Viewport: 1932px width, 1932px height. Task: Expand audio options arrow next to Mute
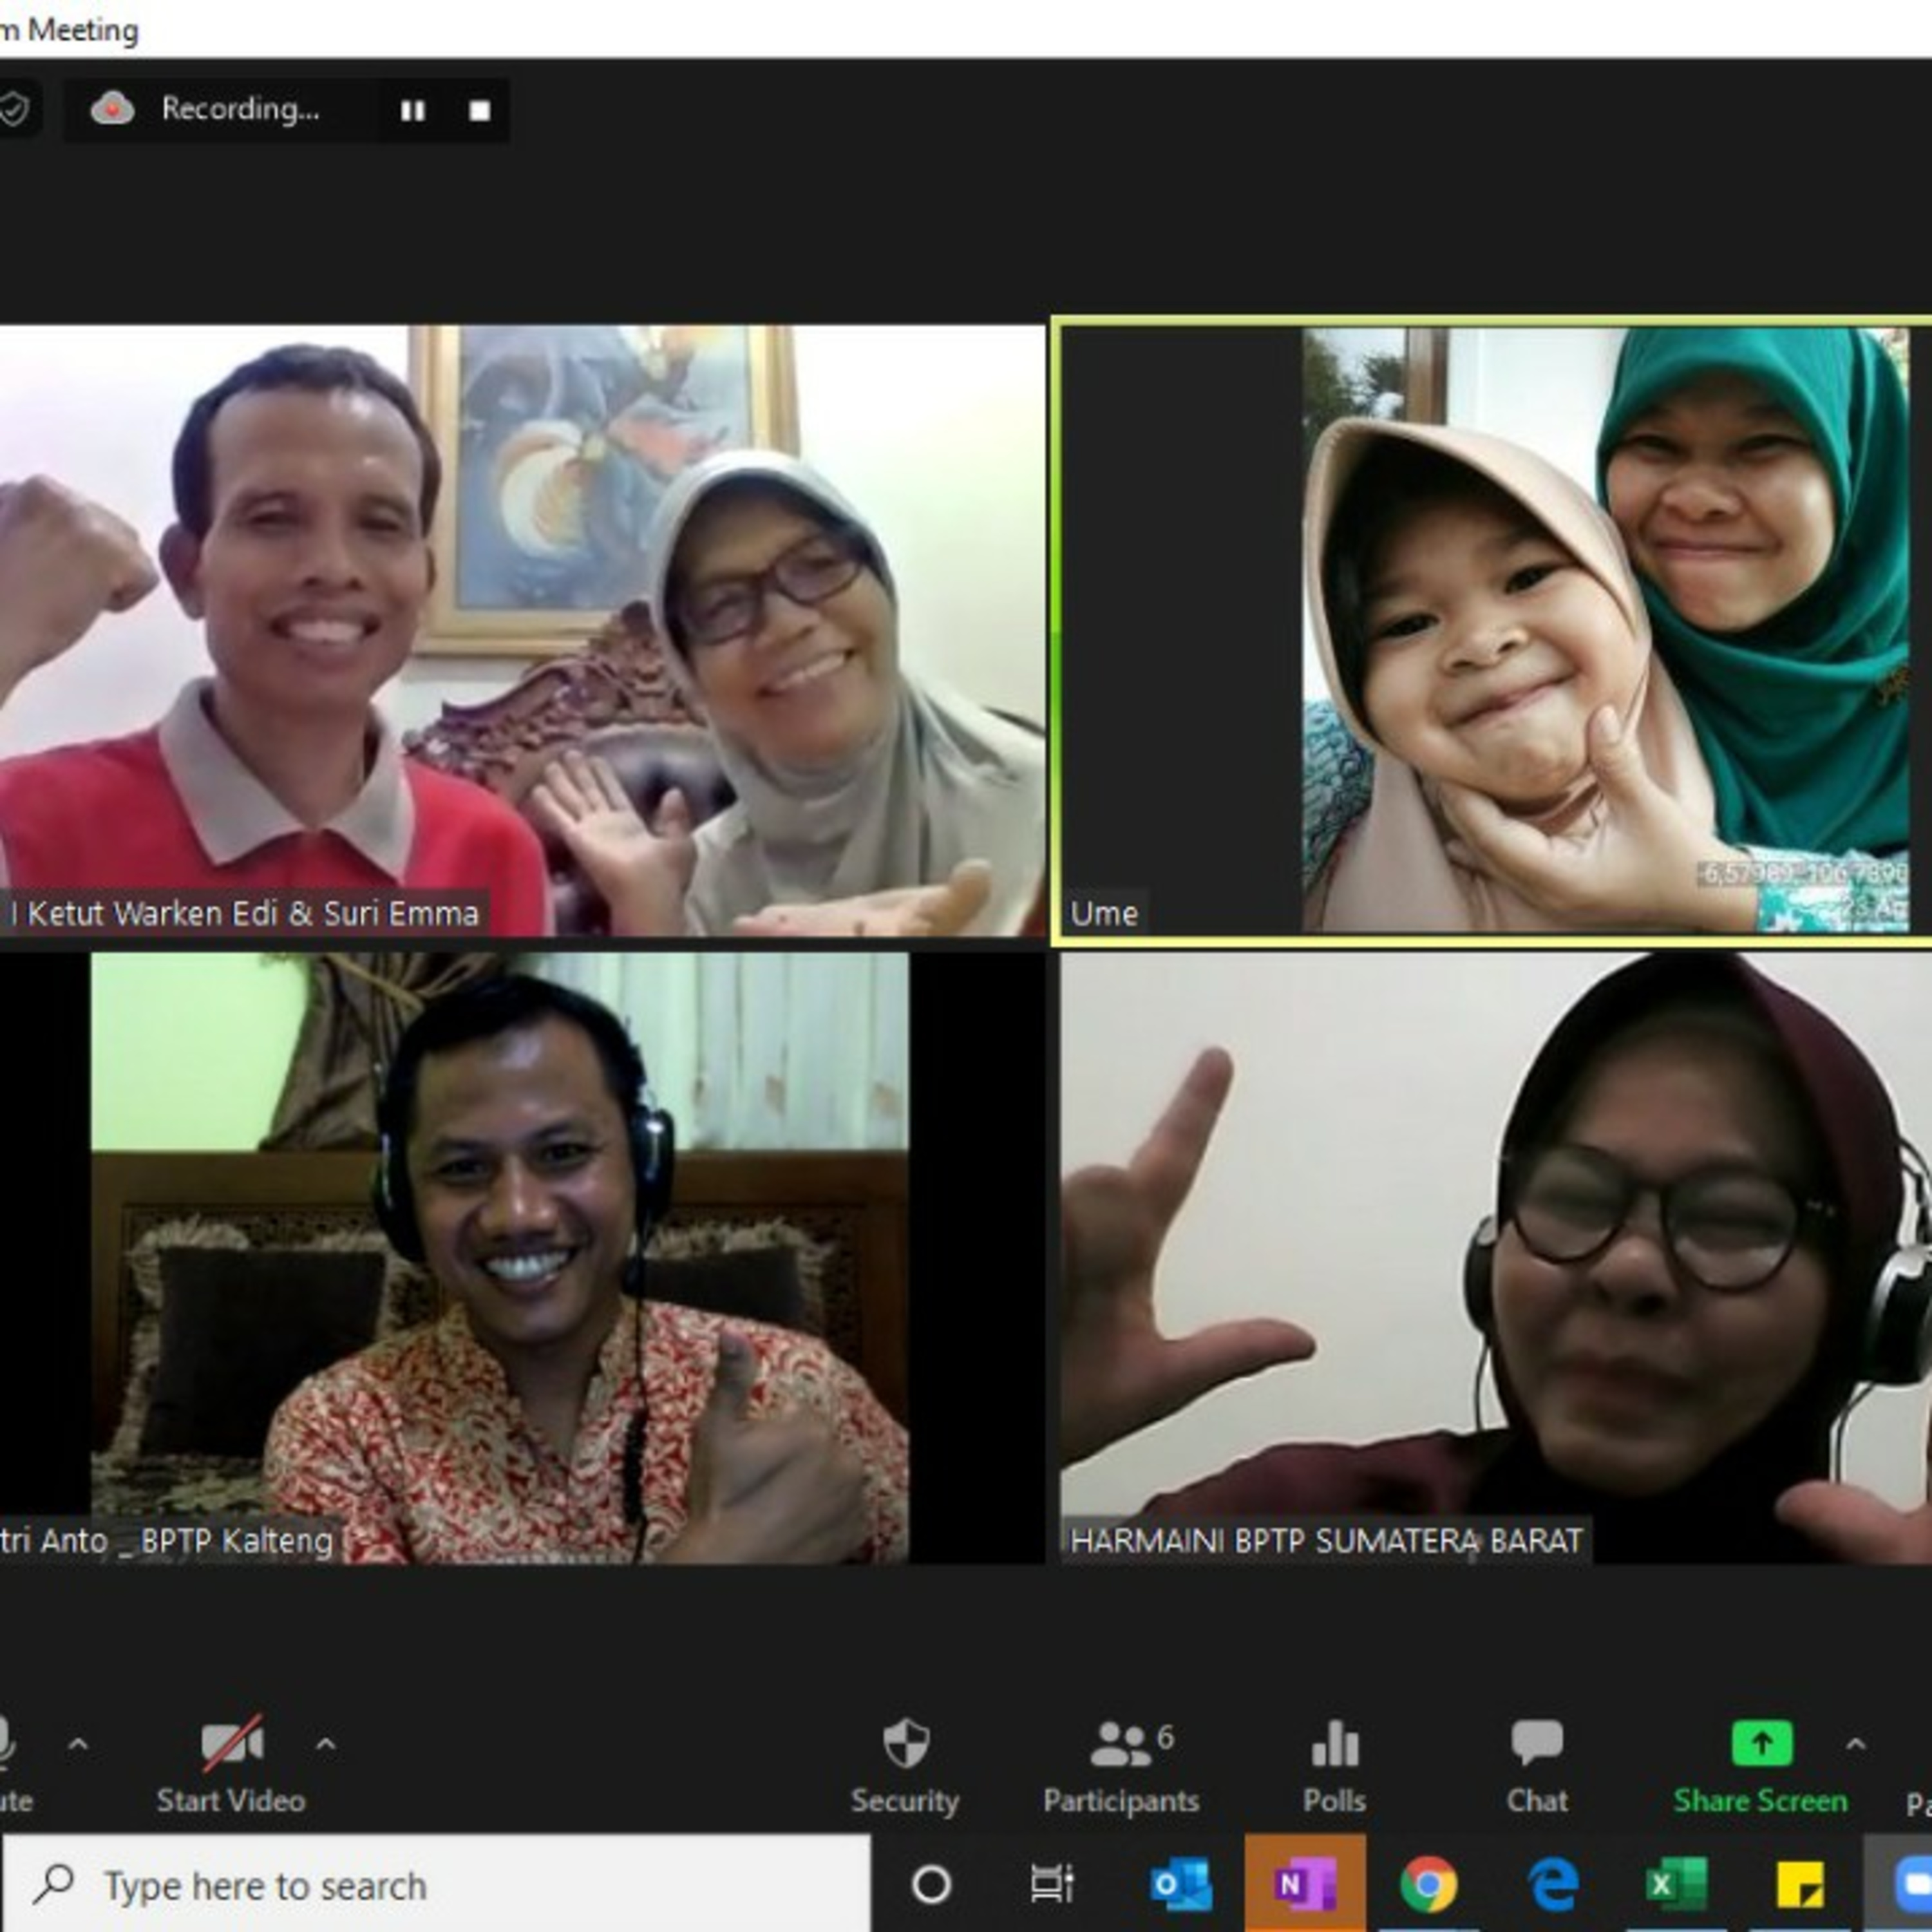[x=78, y=1745]
